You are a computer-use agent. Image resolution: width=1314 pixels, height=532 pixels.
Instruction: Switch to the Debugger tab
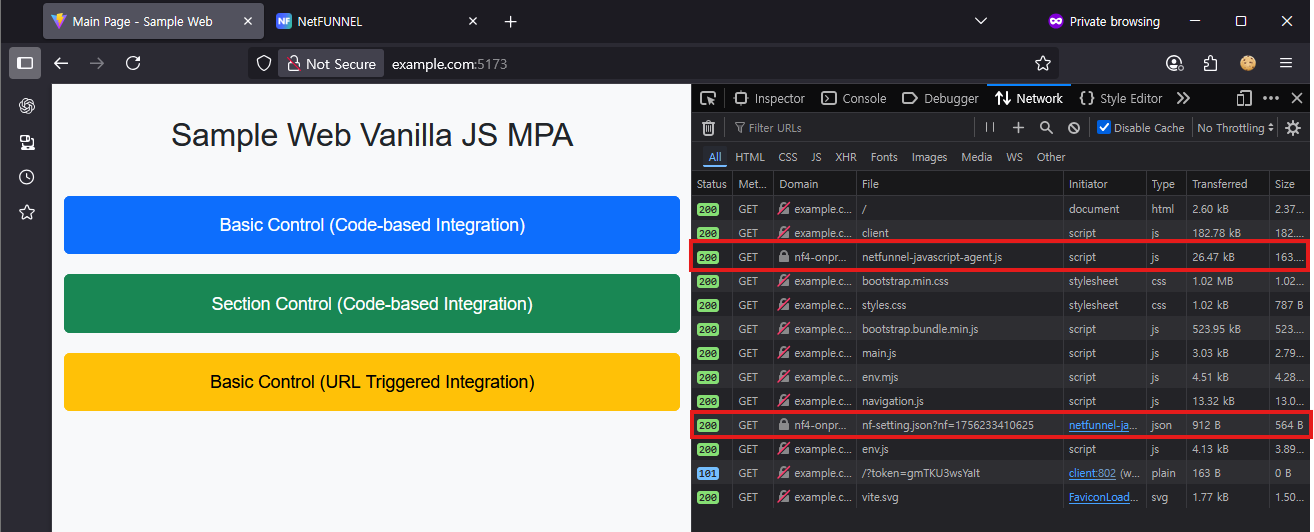940,98
